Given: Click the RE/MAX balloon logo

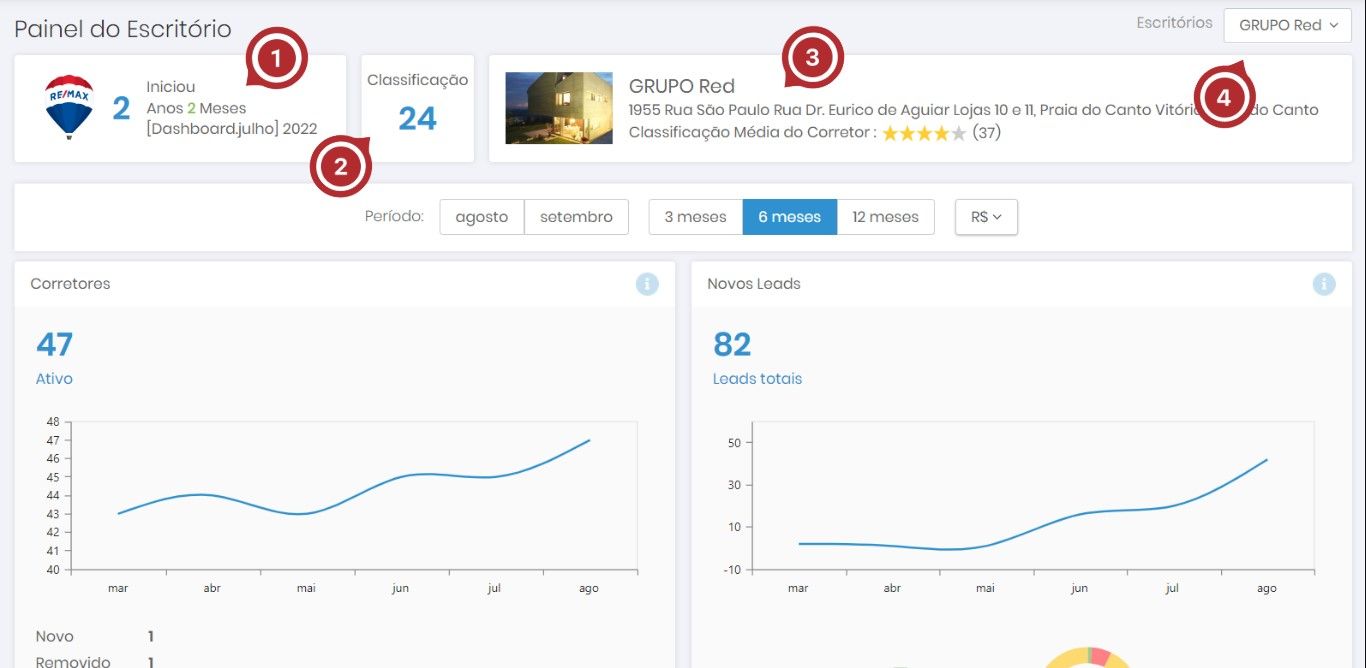Looking at the screenshot, I should coord(69,107).
